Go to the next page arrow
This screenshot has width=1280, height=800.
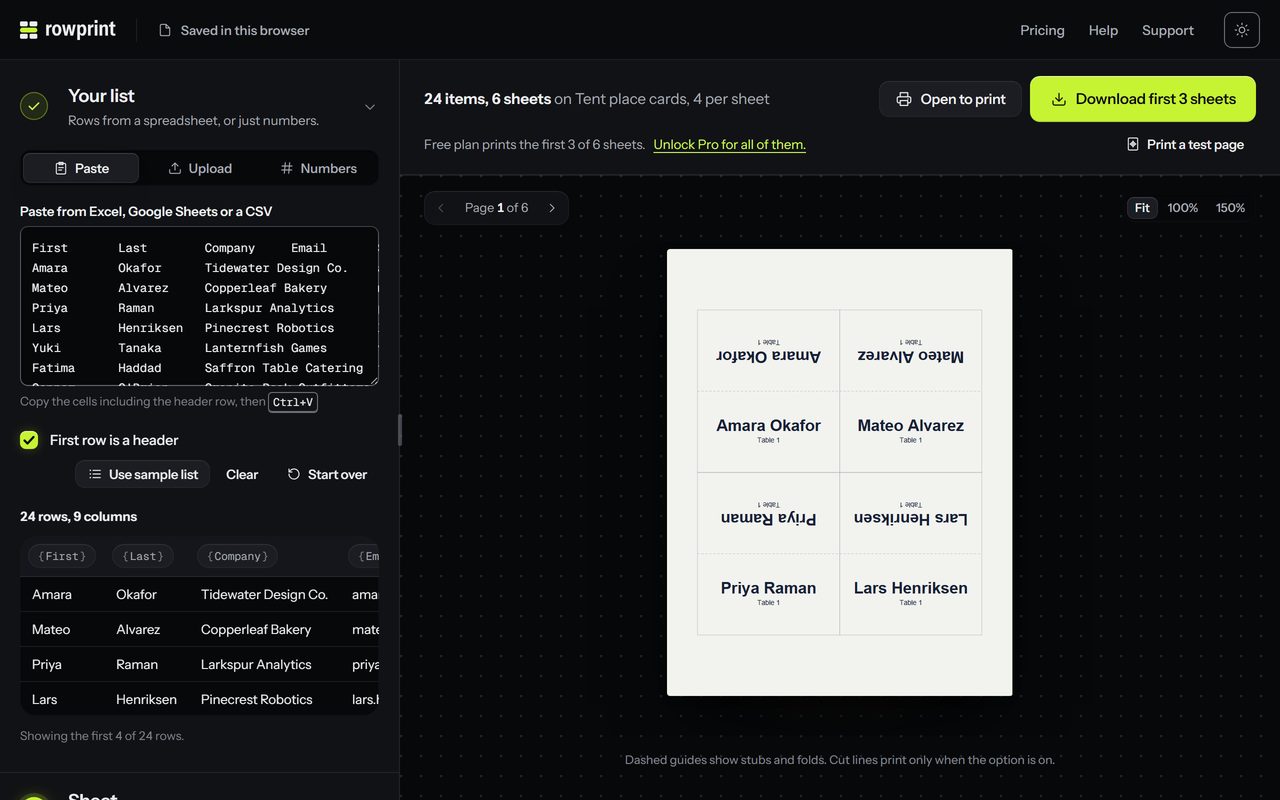click(x=552, y=208)
